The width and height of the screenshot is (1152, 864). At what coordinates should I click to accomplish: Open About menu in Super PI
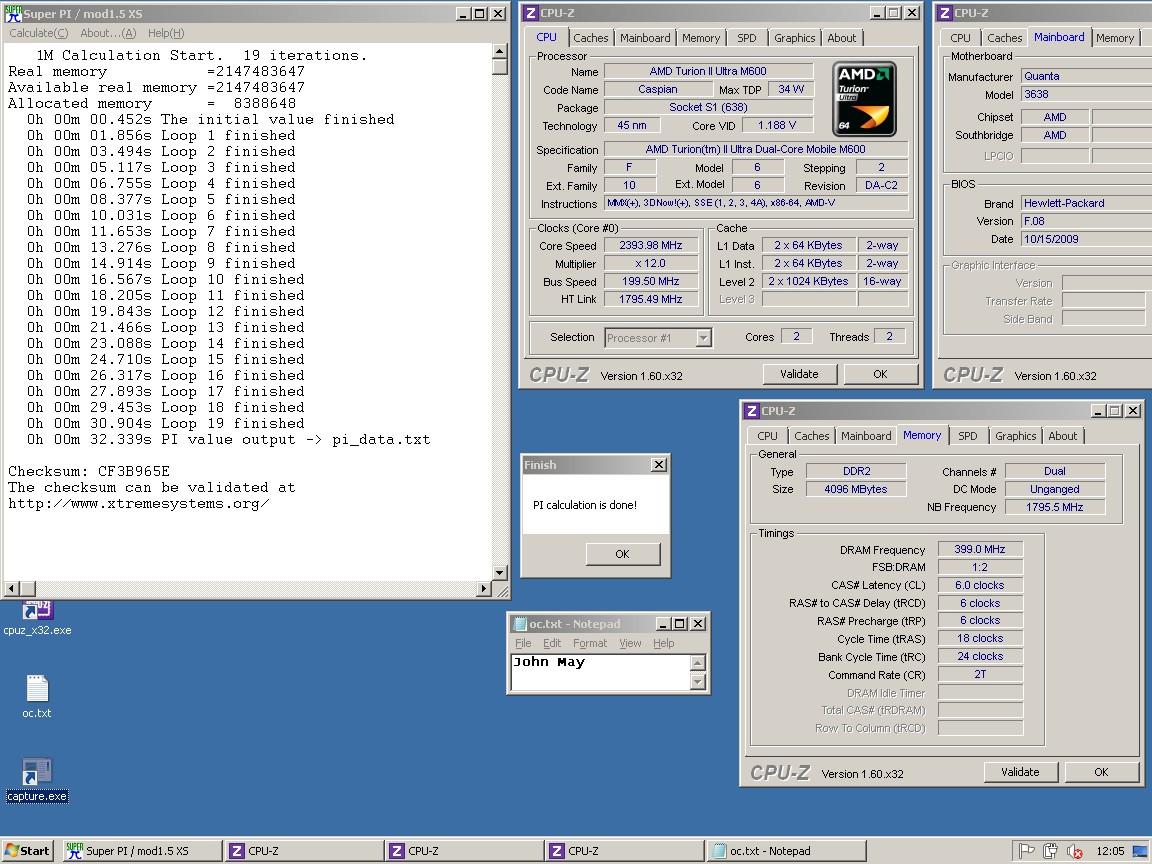click(x=108, y=33)
